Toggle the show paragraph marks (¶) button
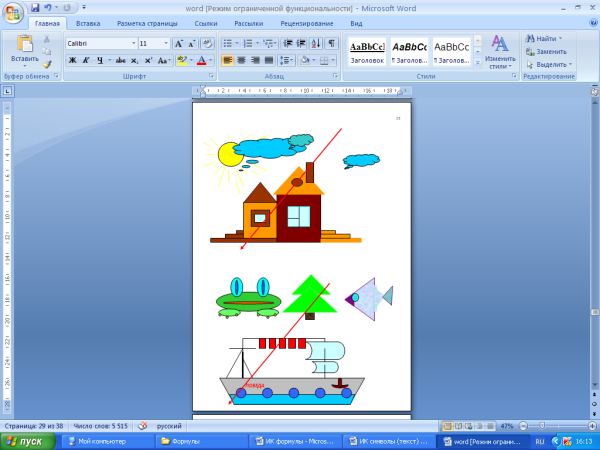Viewport: 600px width, 450px height. (x=332, y=44)
